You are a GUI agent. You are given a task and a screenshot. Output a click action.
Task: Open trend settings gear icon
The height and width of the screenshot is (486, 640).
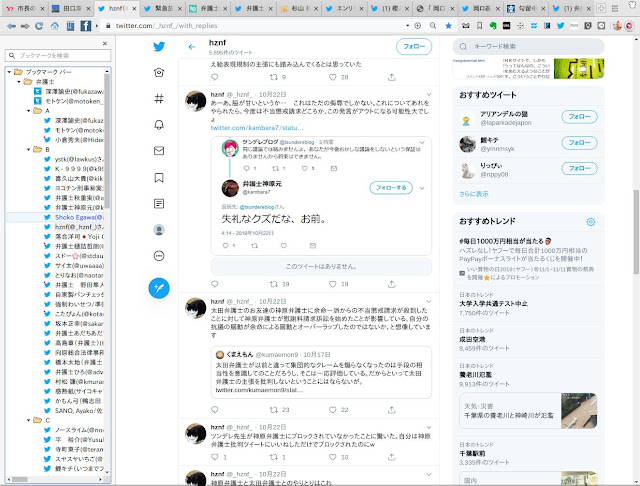point(591,222)
